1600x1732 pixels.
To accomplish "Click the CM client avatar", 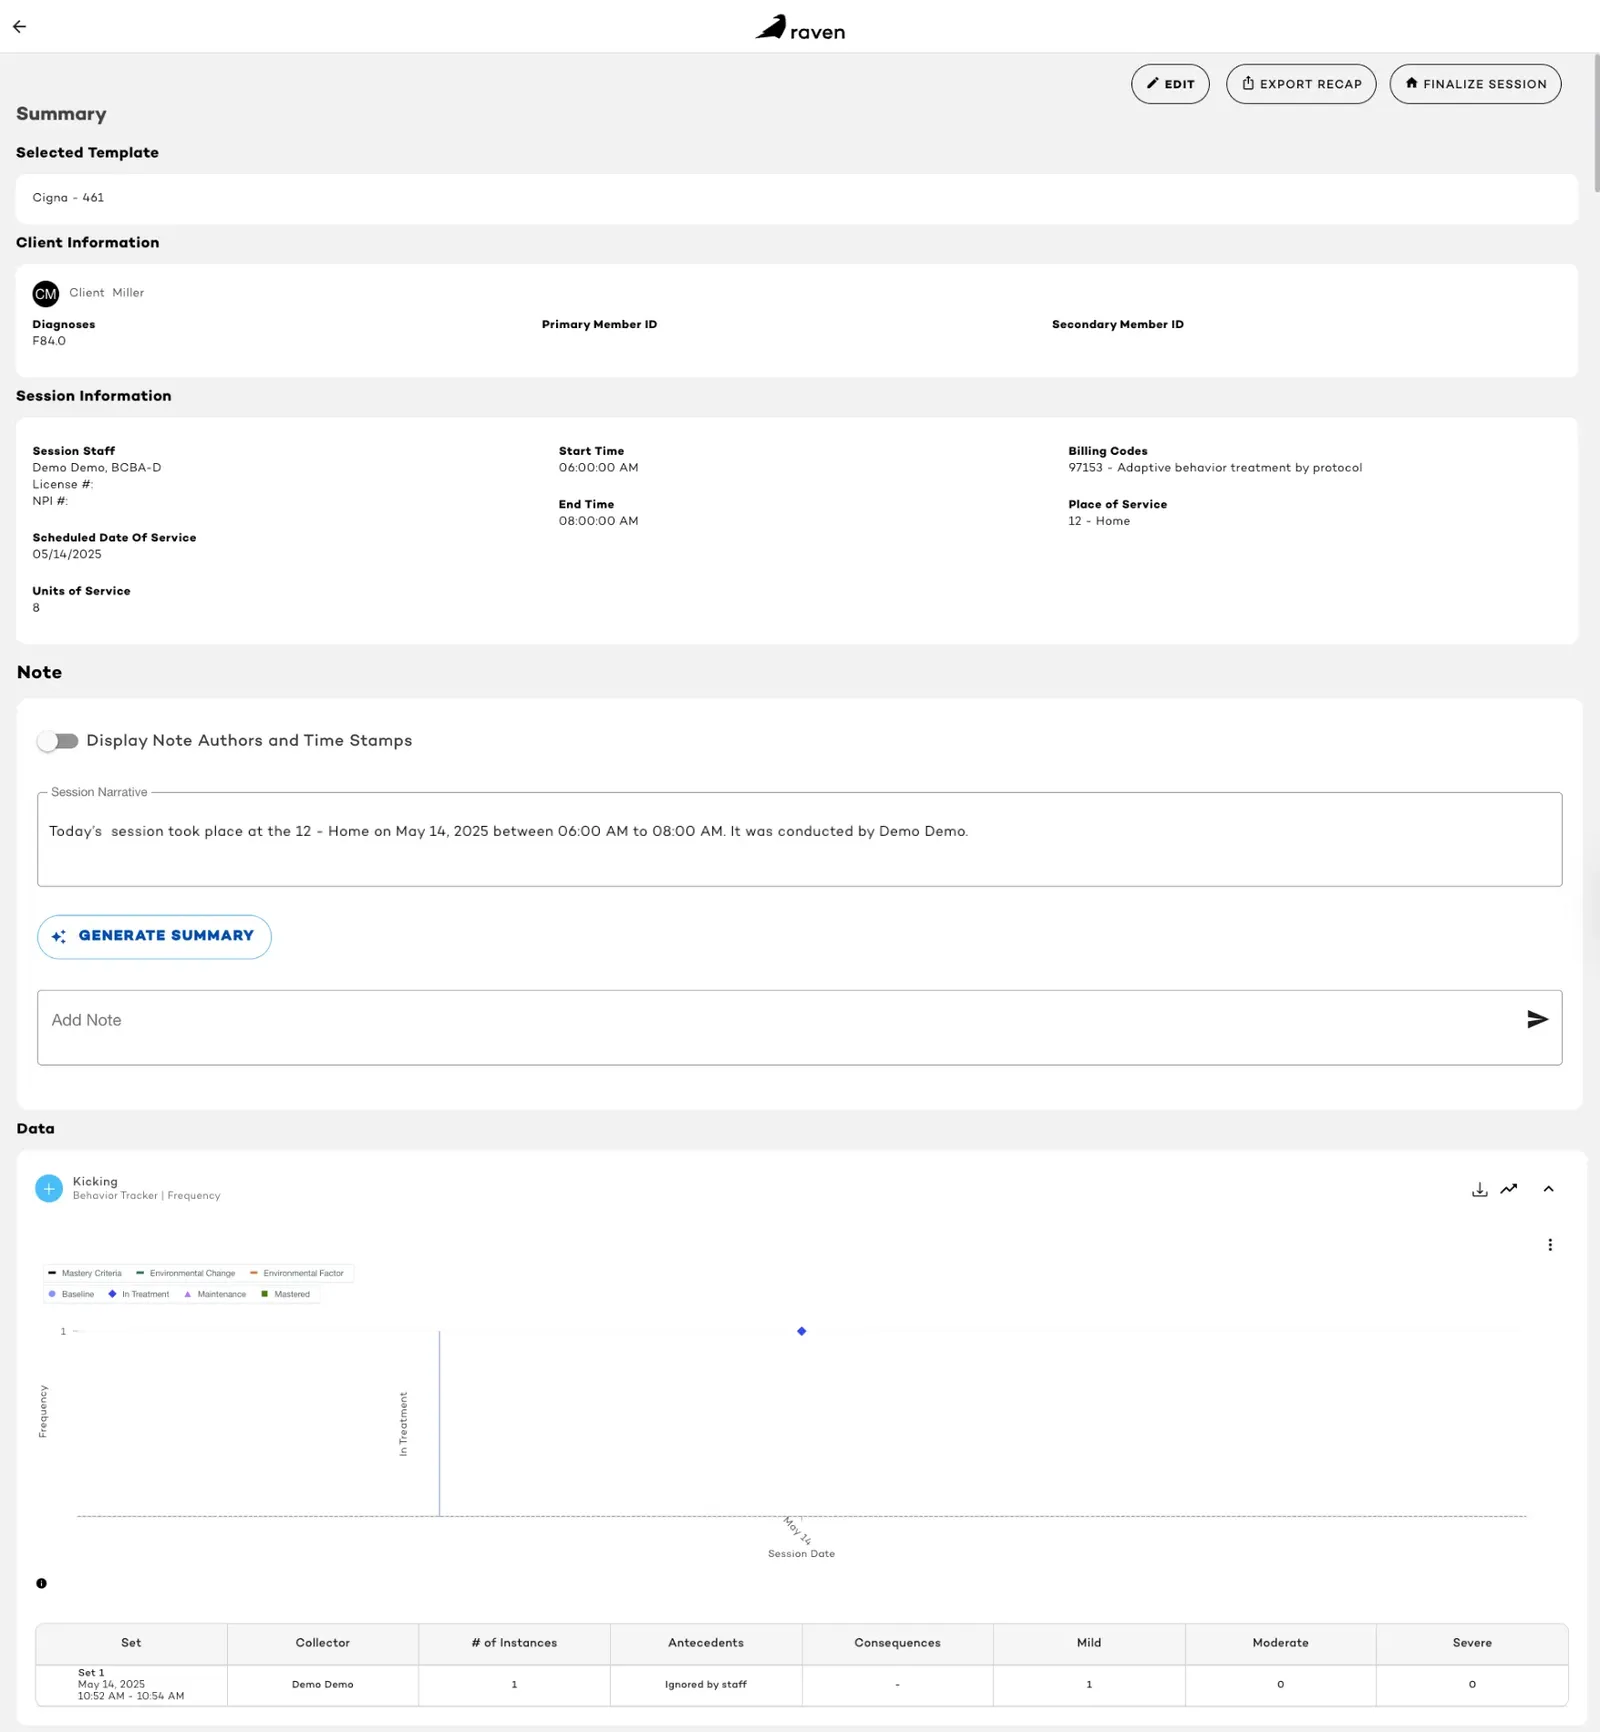I will (x=46, y=293).
